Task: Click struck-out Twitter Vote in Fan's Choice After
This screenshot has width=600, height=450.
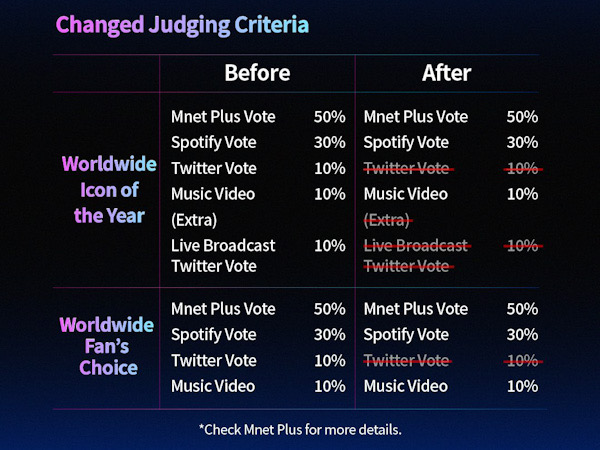Action: pyautogui.click(x=406, y=360)
